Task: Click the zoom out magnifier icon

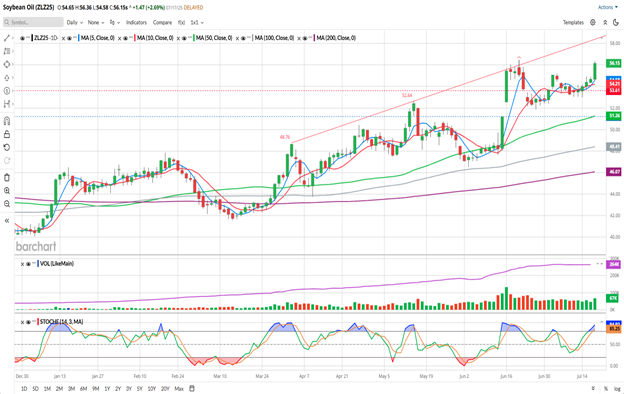Action: [x=6, y=204]
